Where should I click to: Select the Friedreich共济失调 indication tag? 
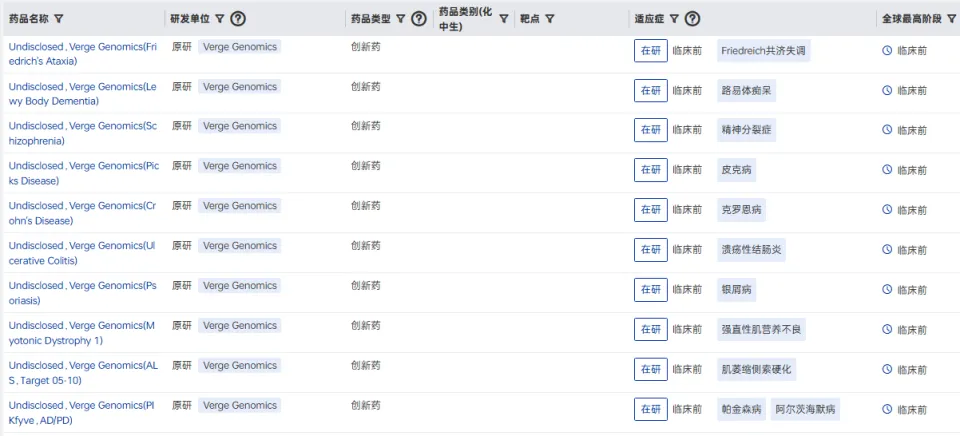click(x=763, y=51)
